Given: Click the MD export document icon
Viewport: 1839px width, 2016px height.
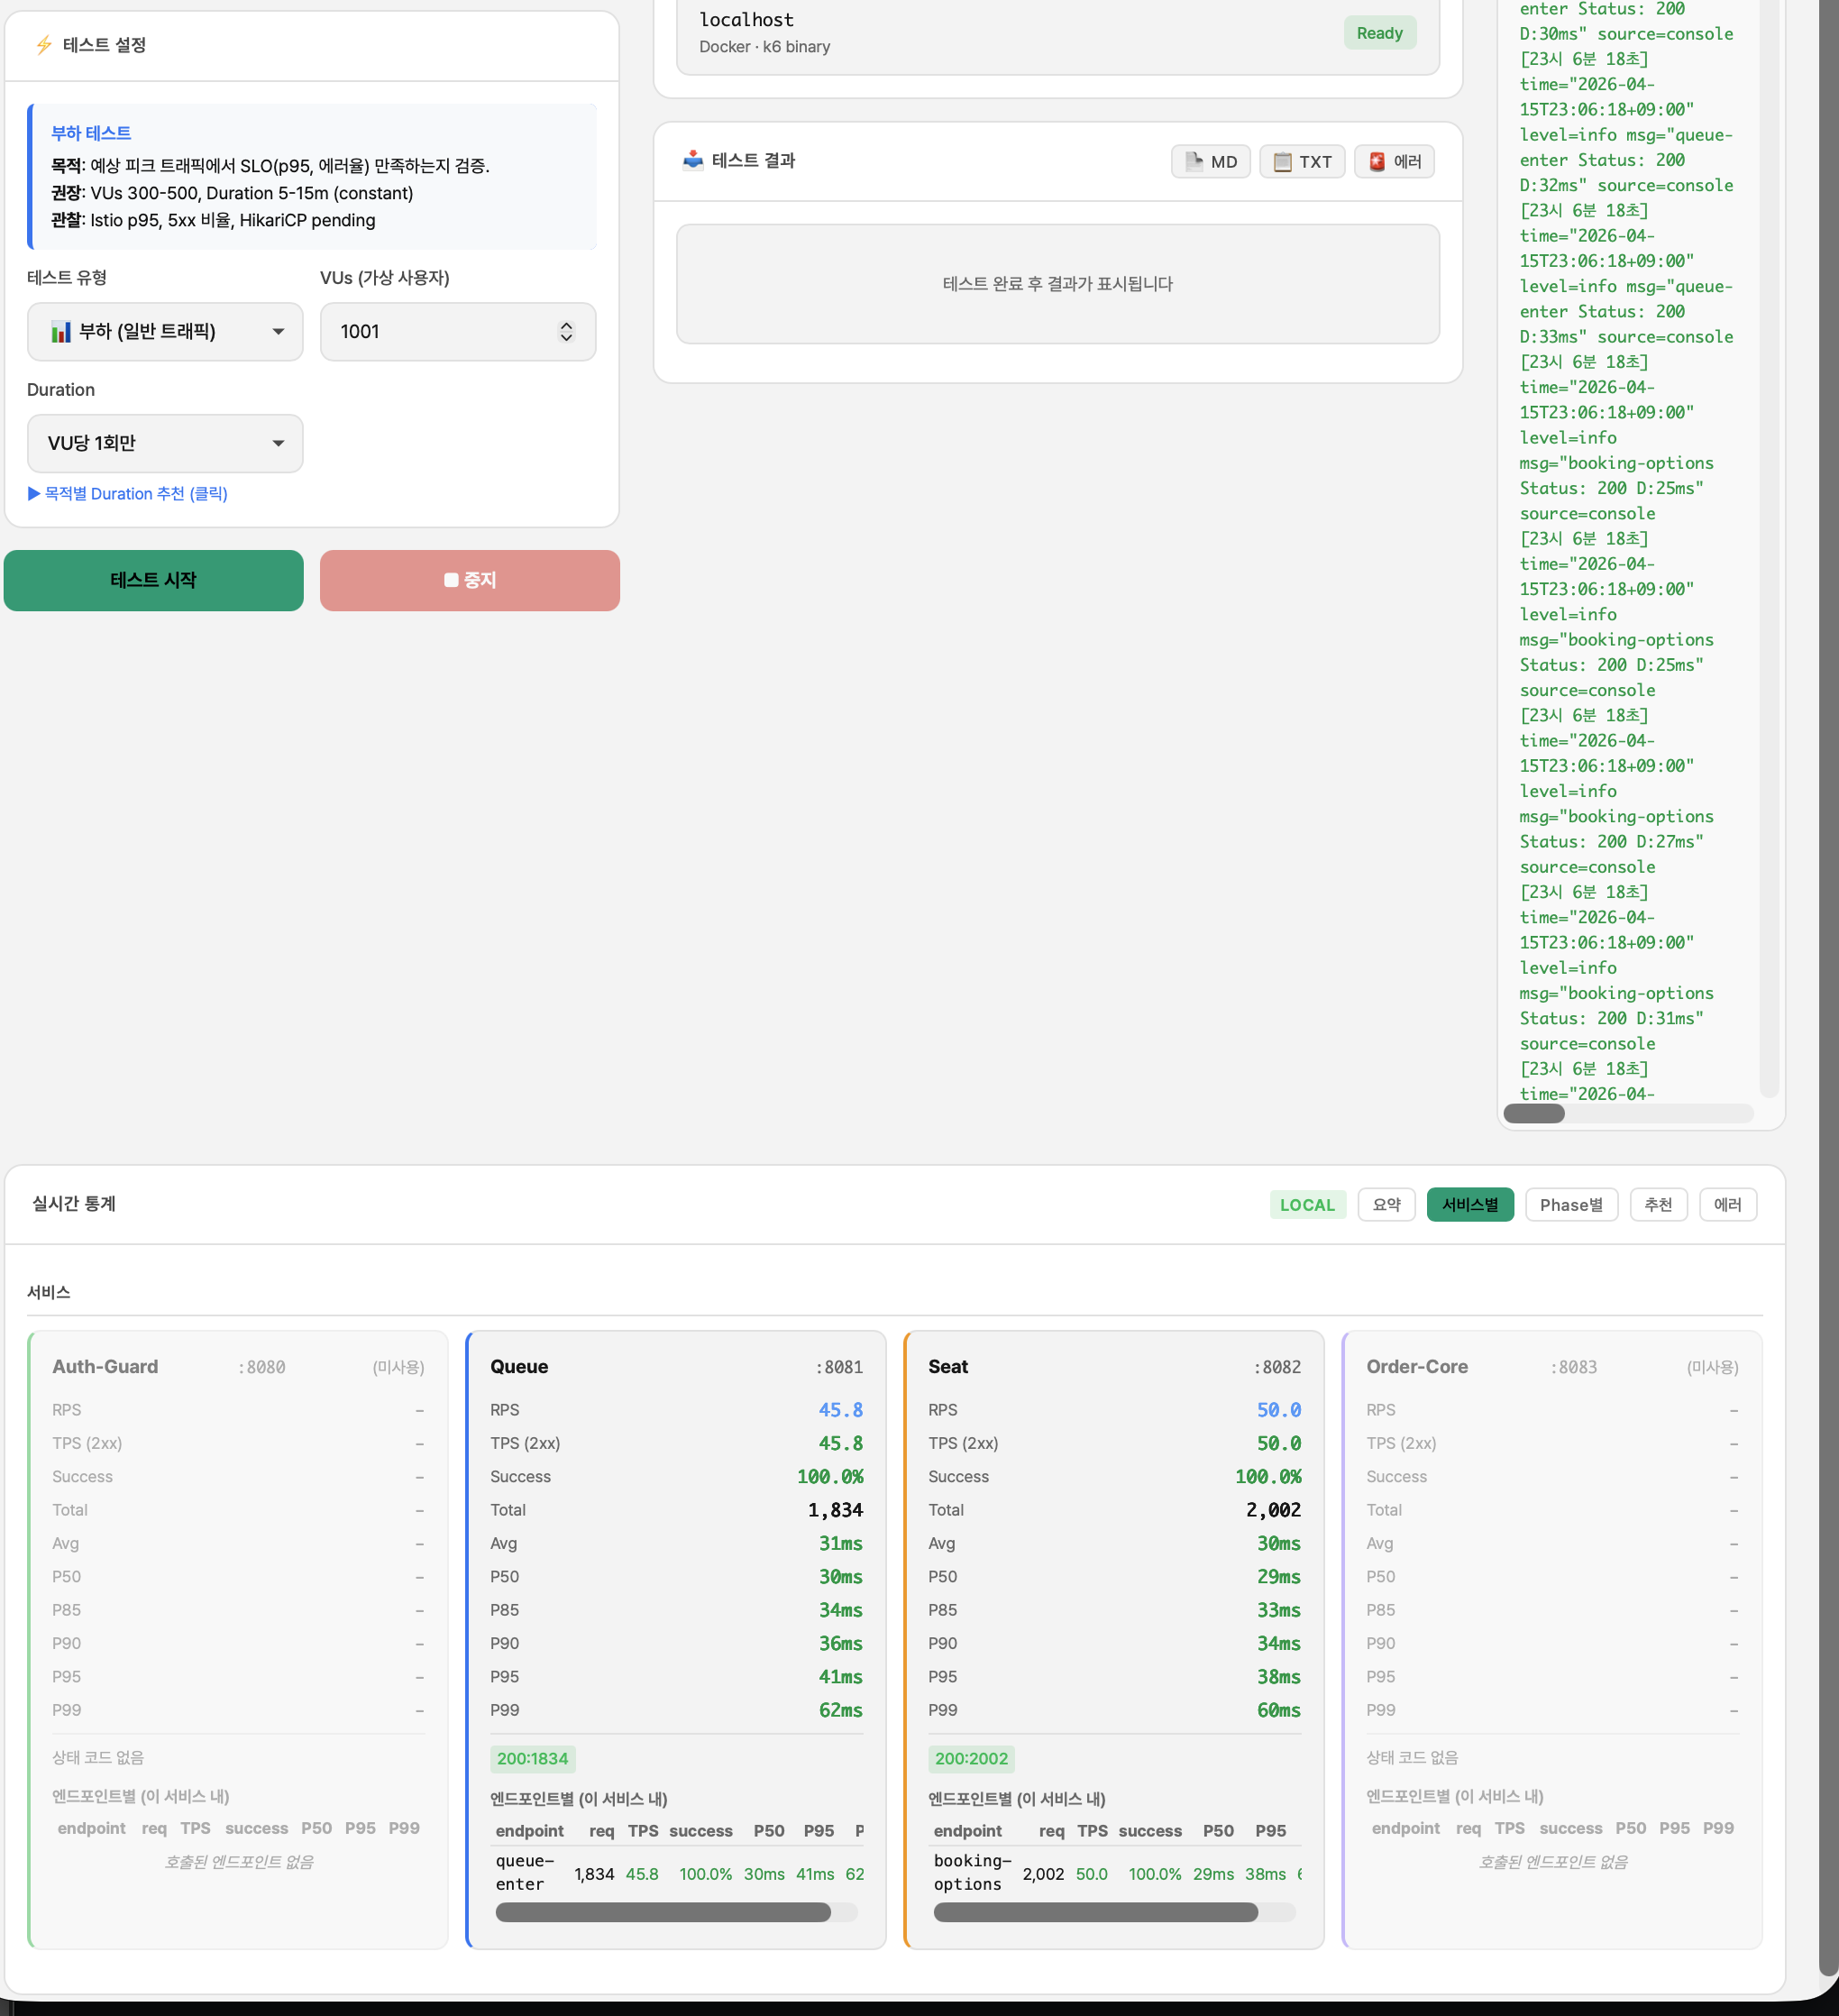Looking at the screenshot, I should click(x=1194, y=161).
